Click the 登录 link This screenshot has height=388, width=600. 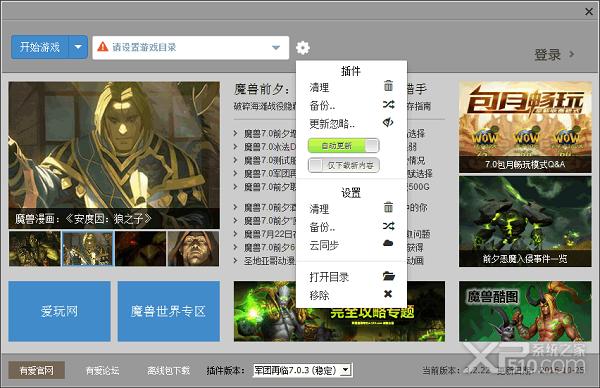(548, 55)
